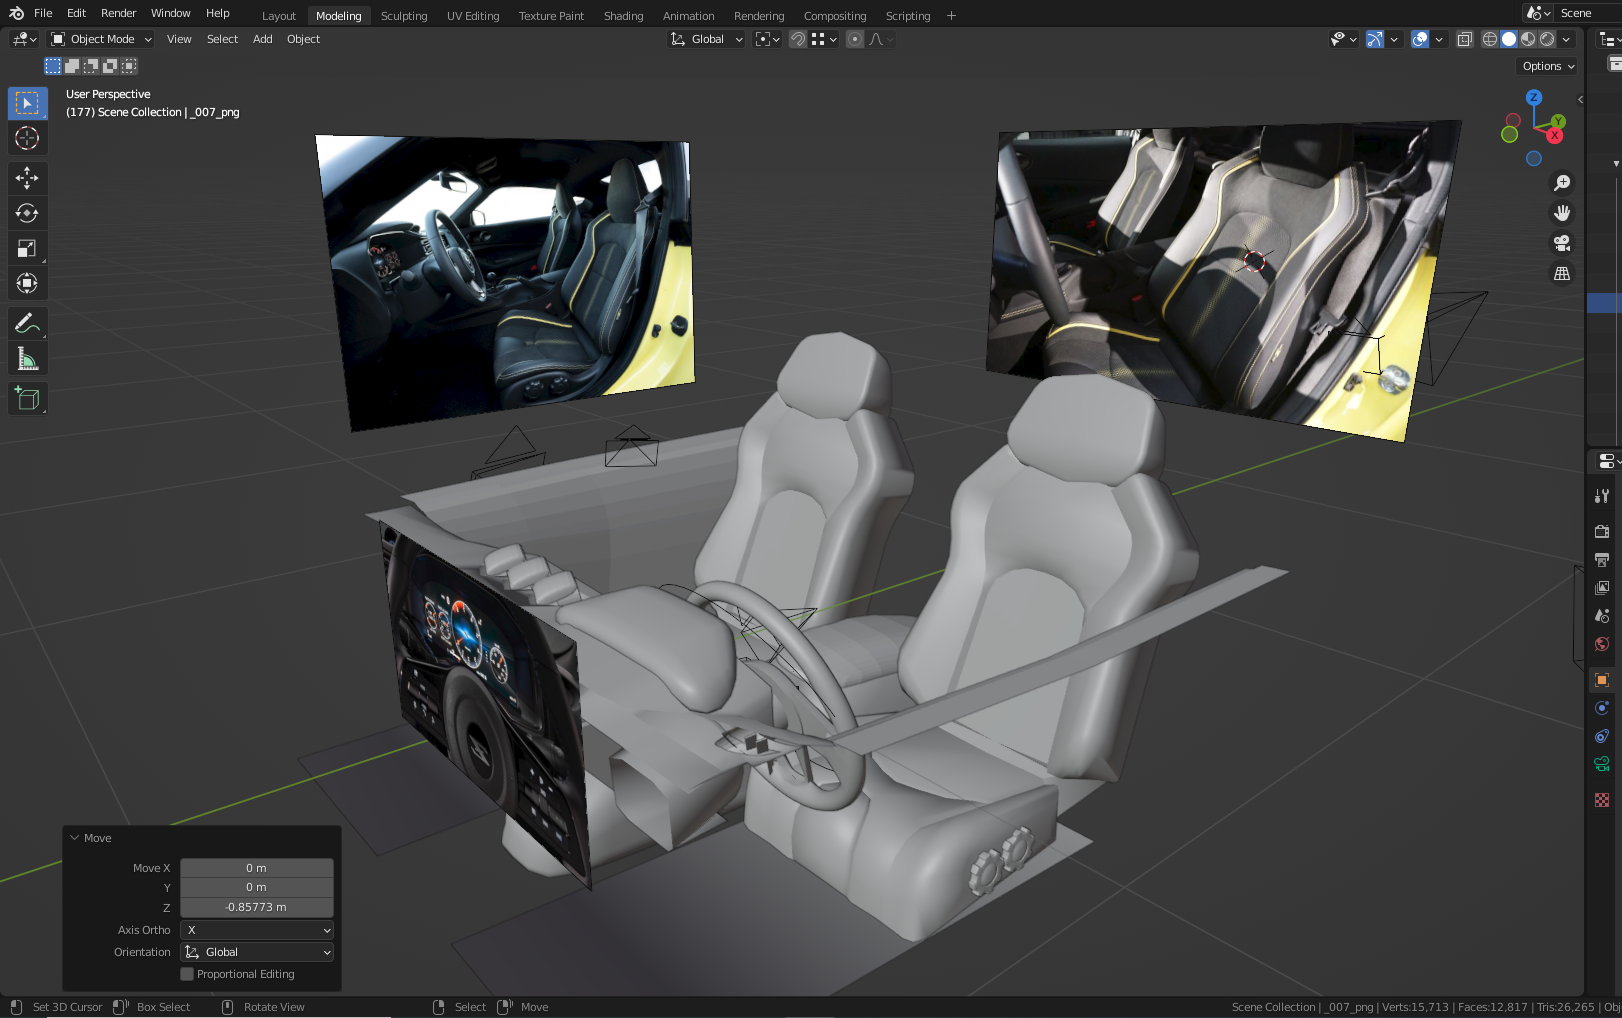Open the Tool properties tab icon
The width and height of the screenshot is (1622, 1018).
point(1602,496)
